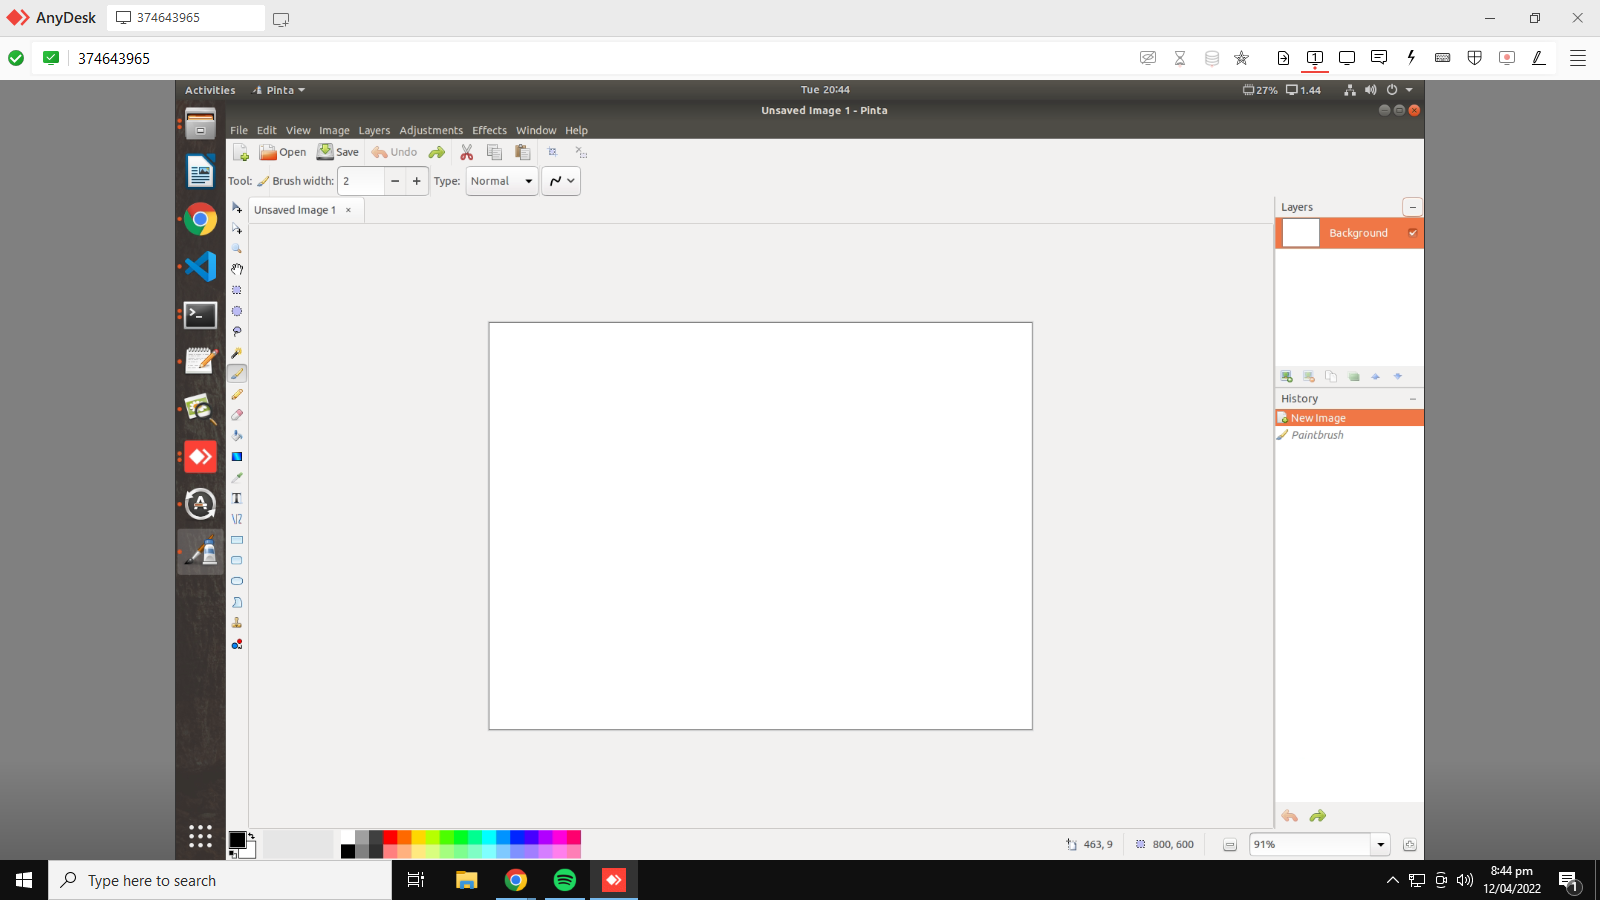The width and height of the screenshot is (1600, 900).
Task: Click the brush width input field
Action: [x=361, y=181]
